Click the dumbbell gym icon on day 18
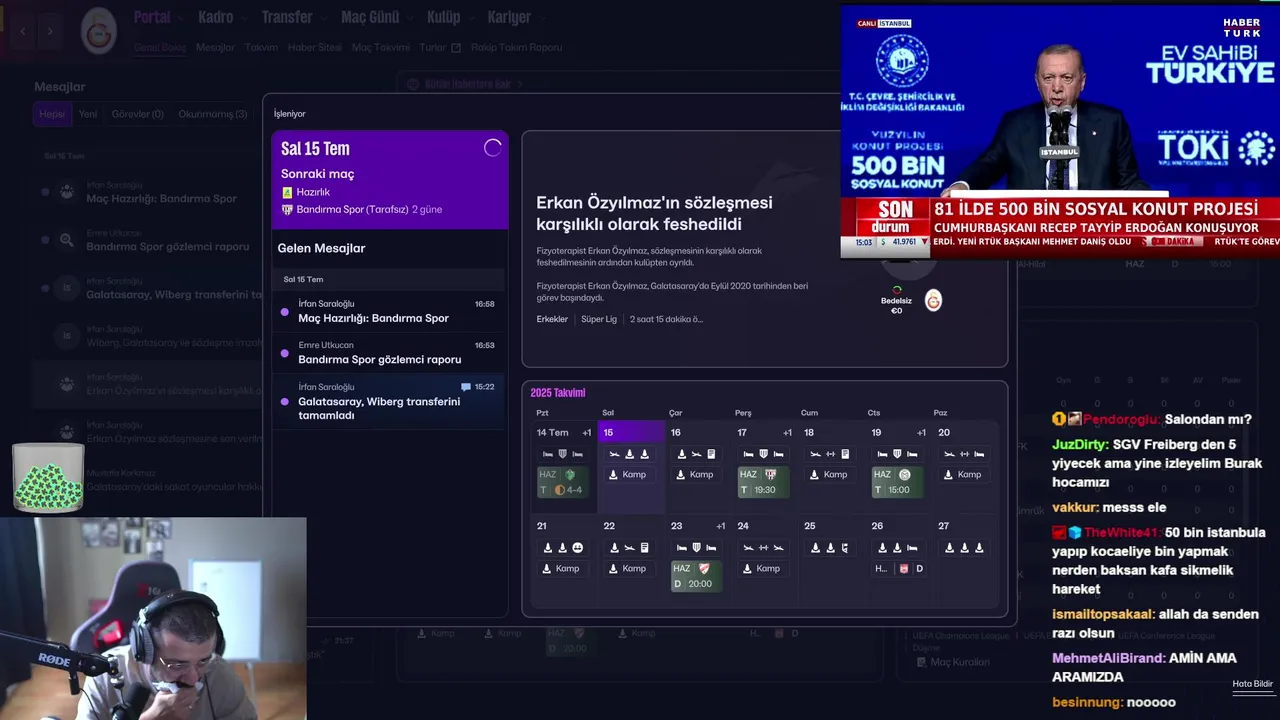The image size is (1280, 720). click(830, 454)
